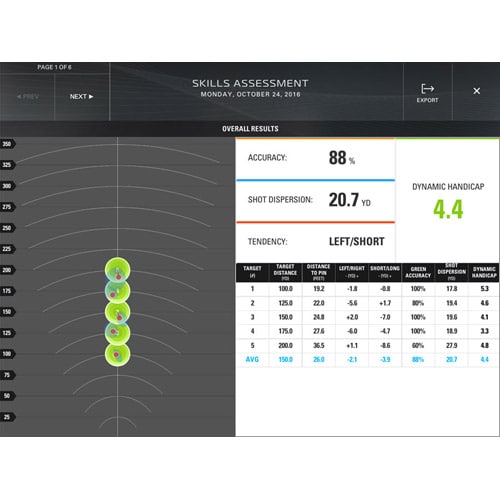500x500 pixels.
Task: Select the 150 yard target circle
Action: tap(118, 312)
